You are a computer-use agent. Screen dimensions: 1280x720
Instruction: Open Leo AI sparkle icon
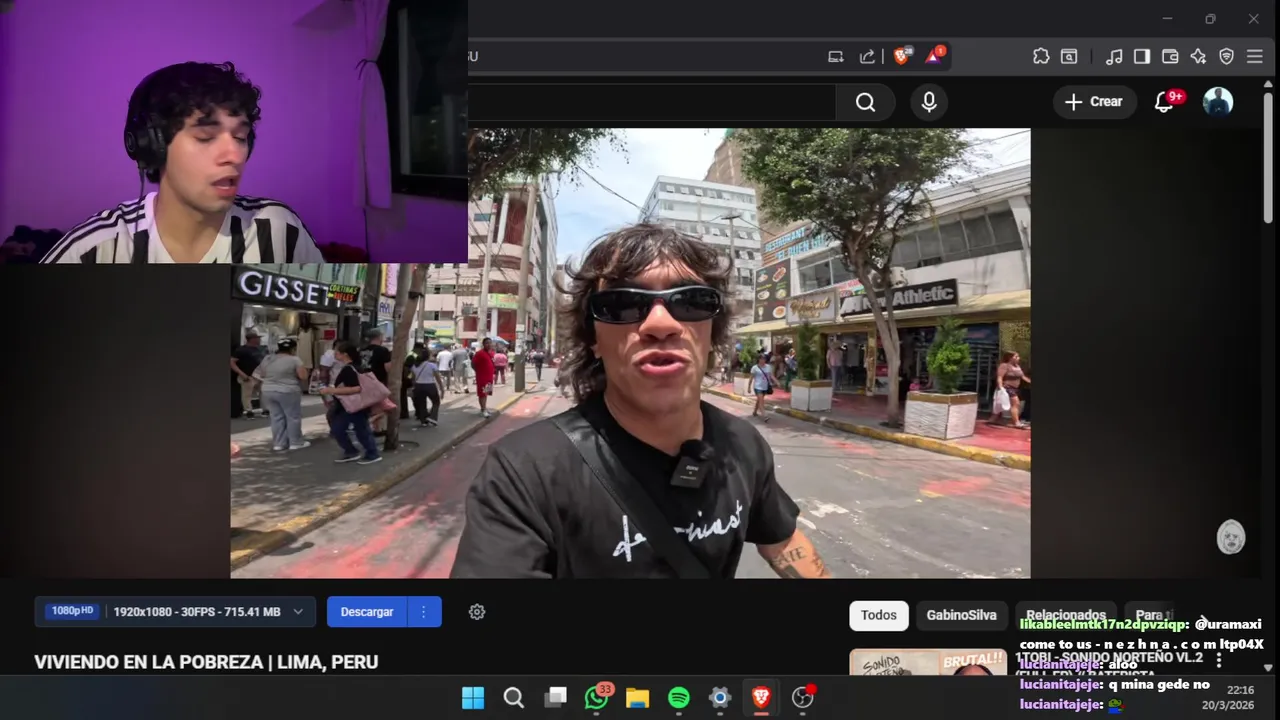click(1198, 57)
